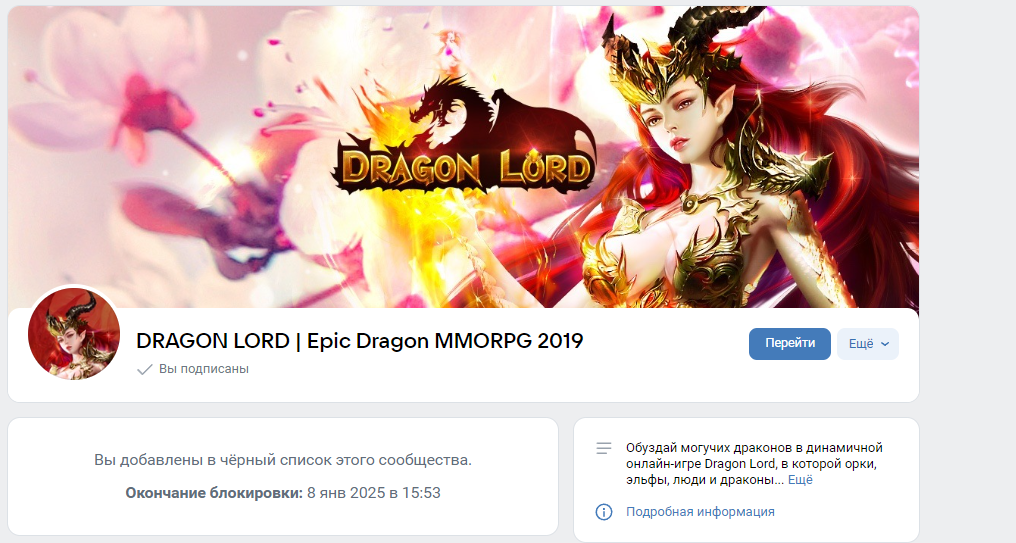Click the round community avatar picture
This screenshot has width=1016, height=543.
click(x=74, y=334)
